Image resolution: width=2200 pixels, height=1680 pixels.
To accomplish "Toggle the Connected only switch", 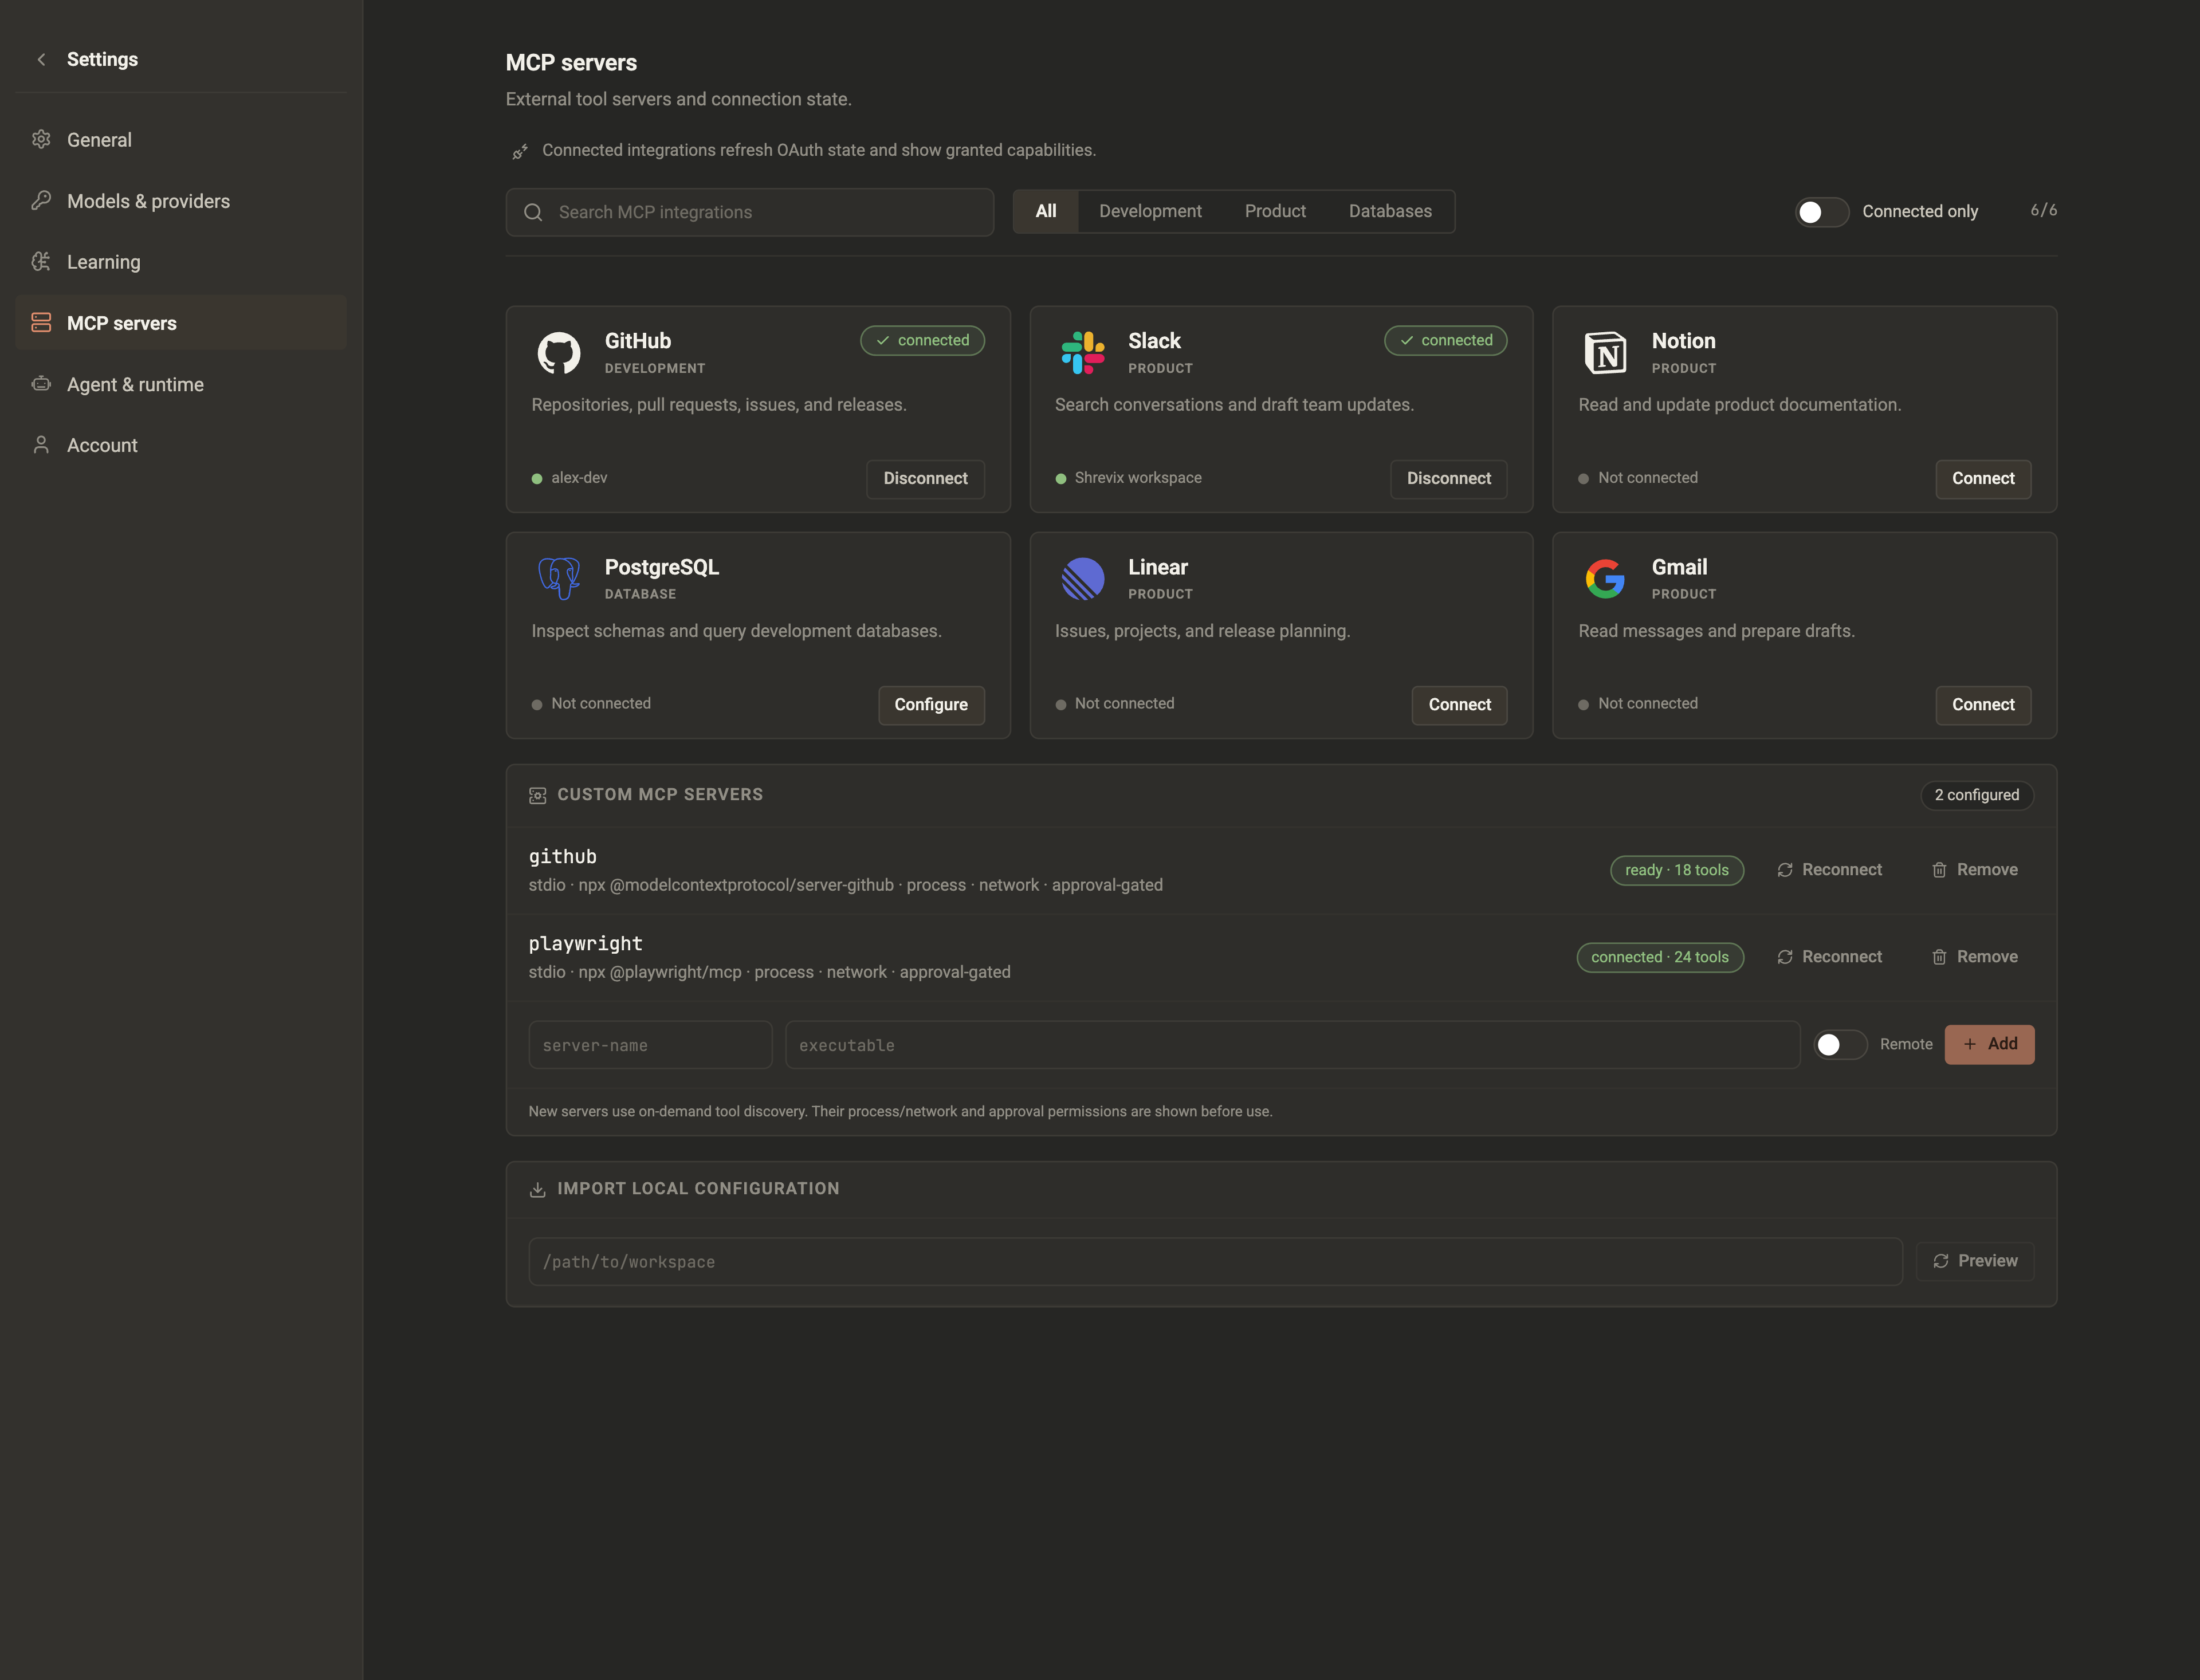I will (1822, 212).
